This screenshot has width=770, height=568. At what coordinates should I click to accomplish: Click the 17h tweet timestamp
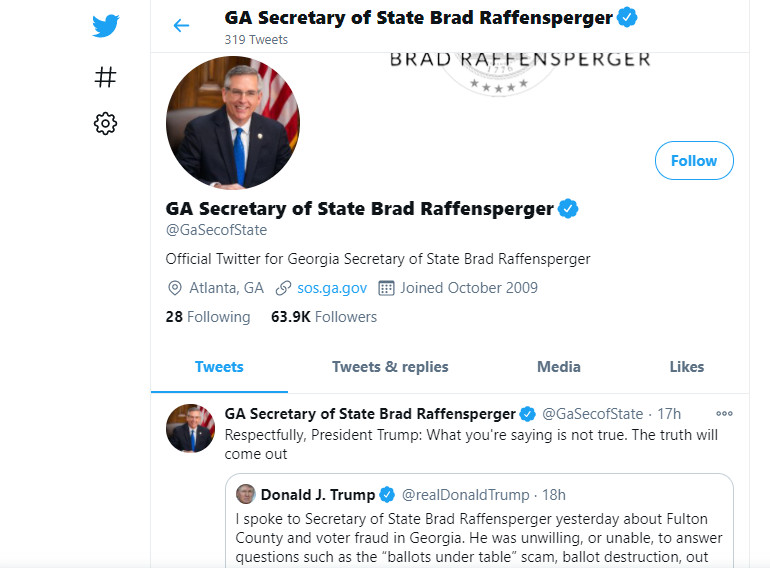669,414
